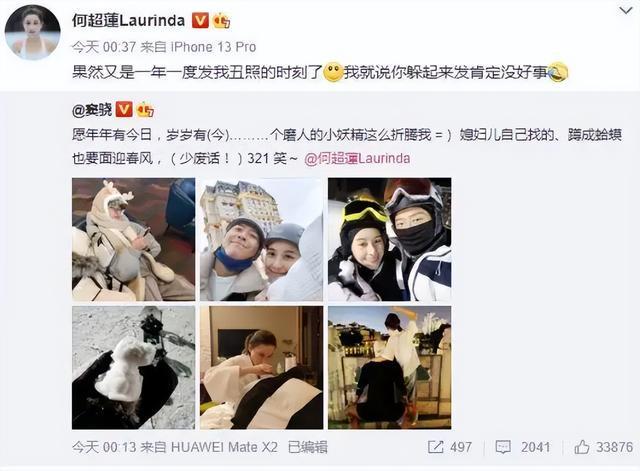This screenshot has height=471, width=640.
Task: Open the rooftop piggyback photo thumbnail
Action: [389, 367]
